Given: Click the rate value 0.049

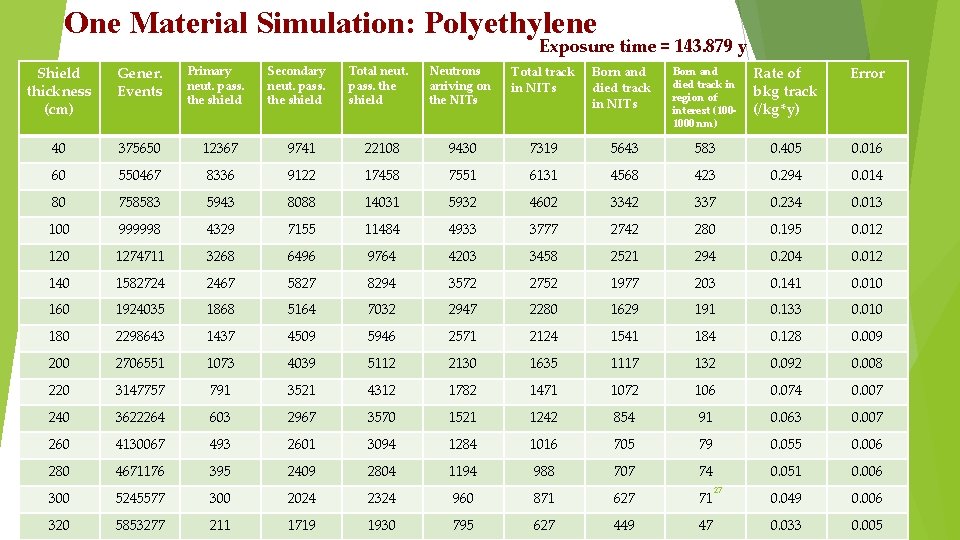Looking at the screenshot, I should [x=786, y=498].
